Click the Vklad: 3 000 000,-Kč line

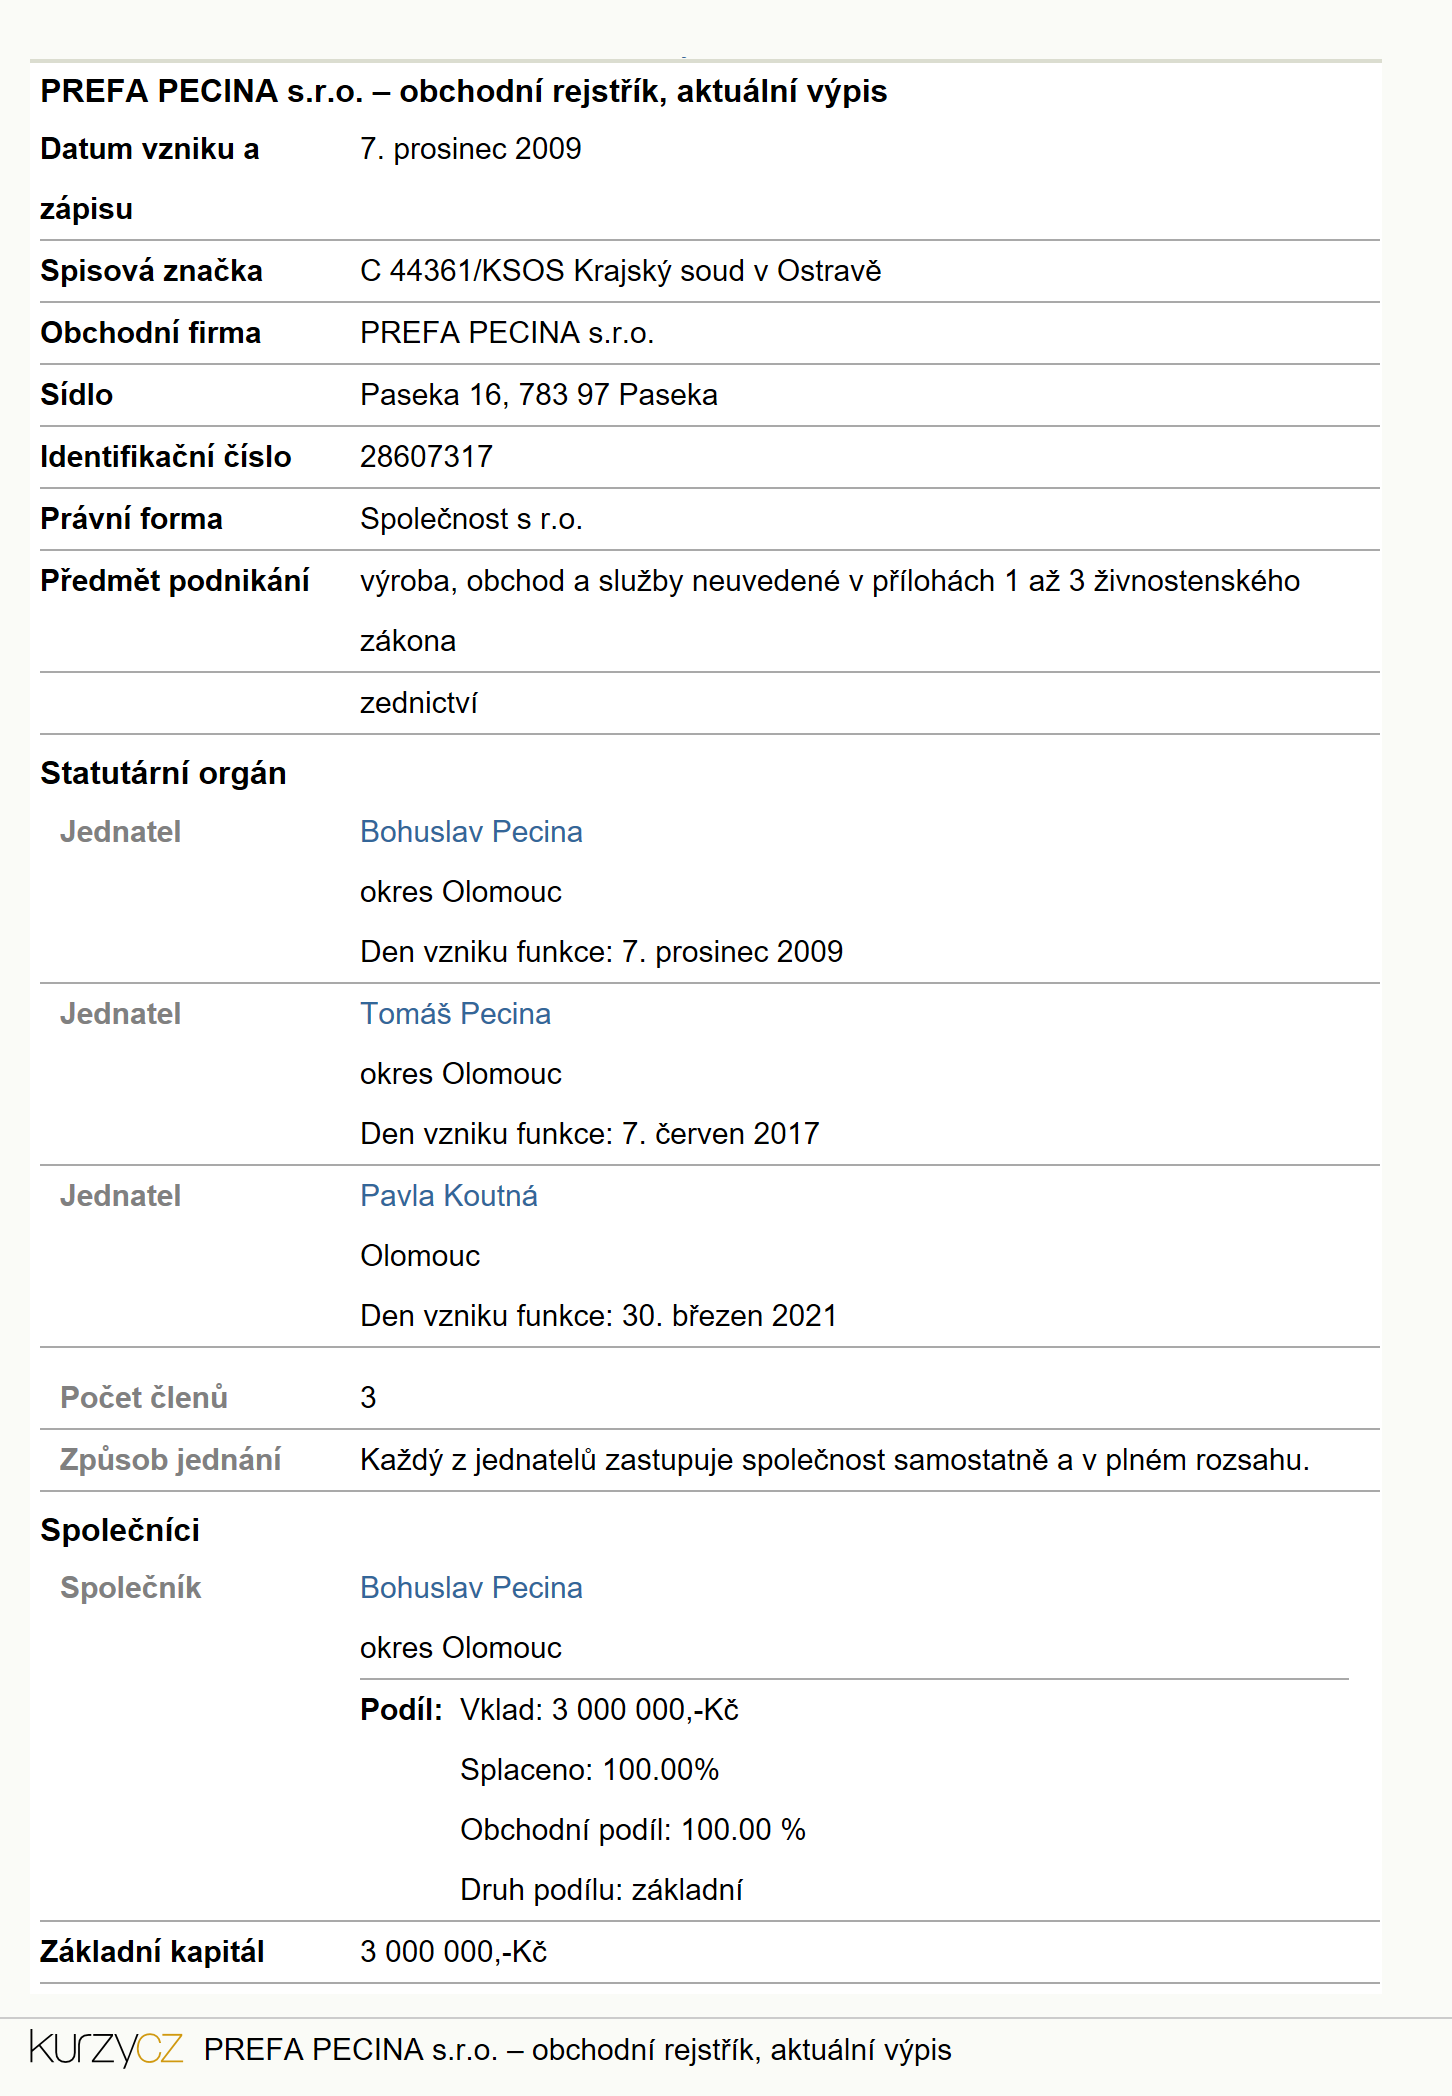click(x=599, y=1710)
